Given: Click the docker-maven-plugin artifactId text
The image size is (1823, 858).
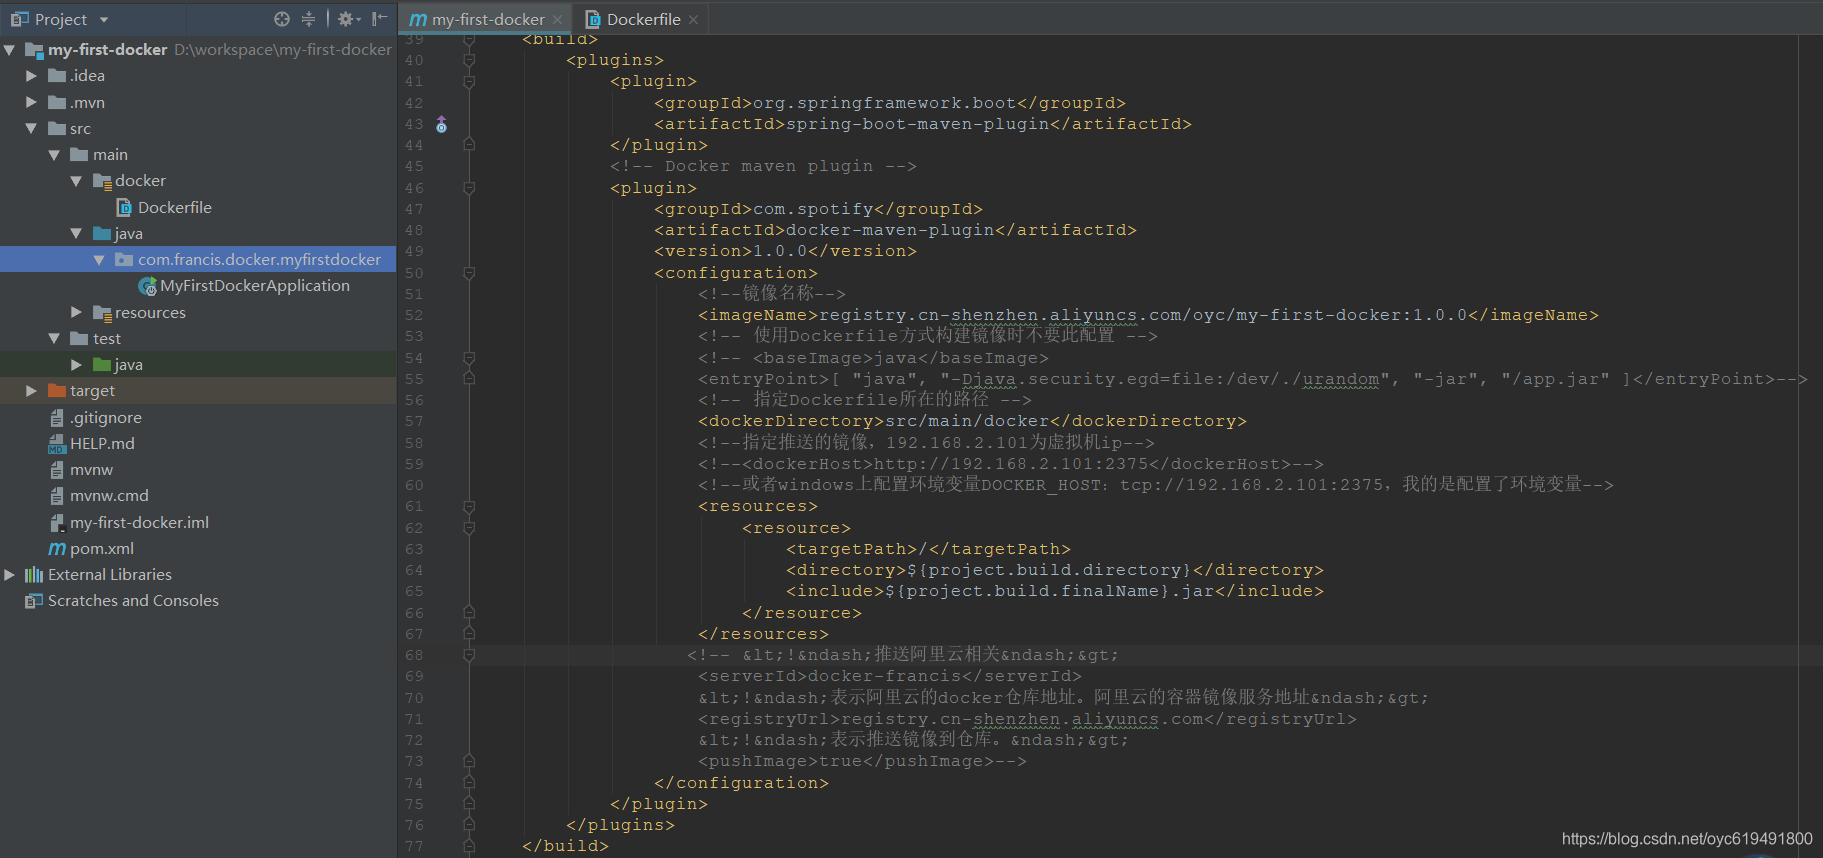Looking at the screenshot, I should 895,230.
